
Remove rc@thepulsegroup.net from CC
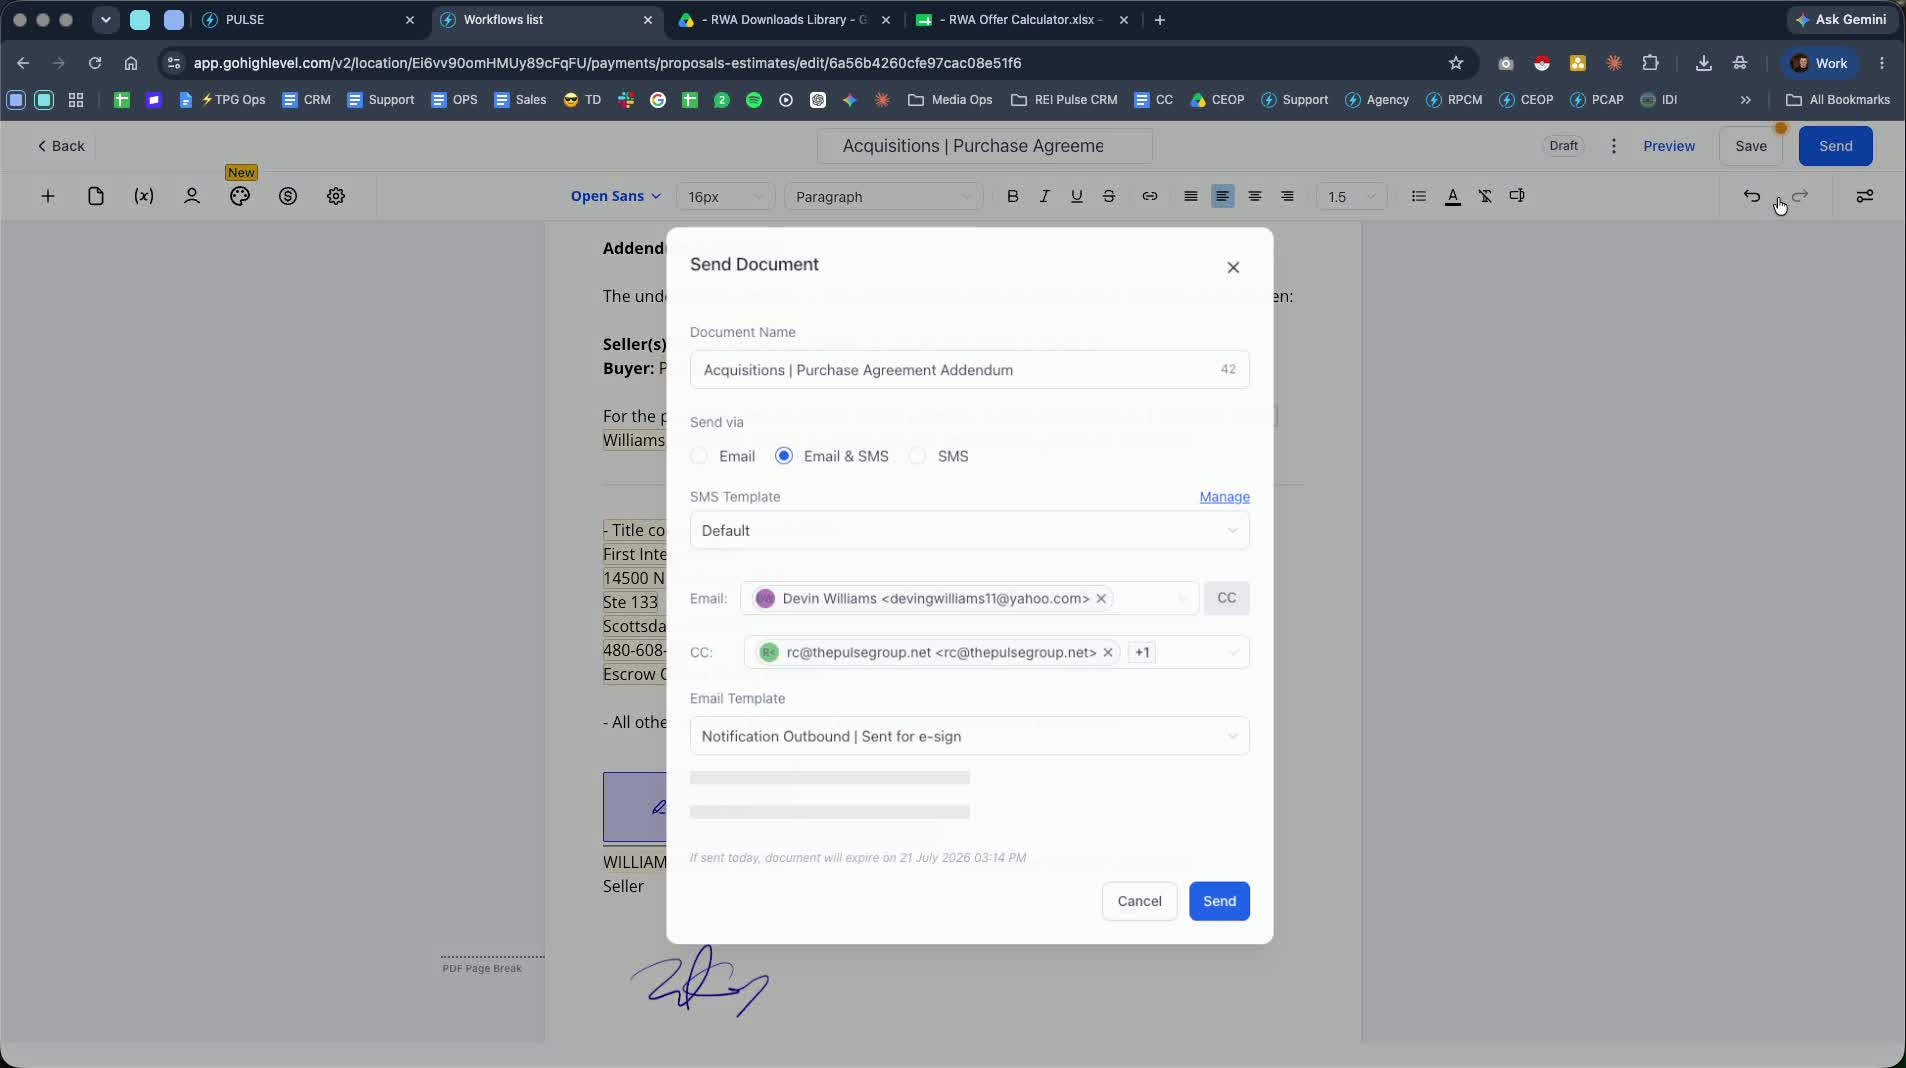click(x=1107, y=652)
